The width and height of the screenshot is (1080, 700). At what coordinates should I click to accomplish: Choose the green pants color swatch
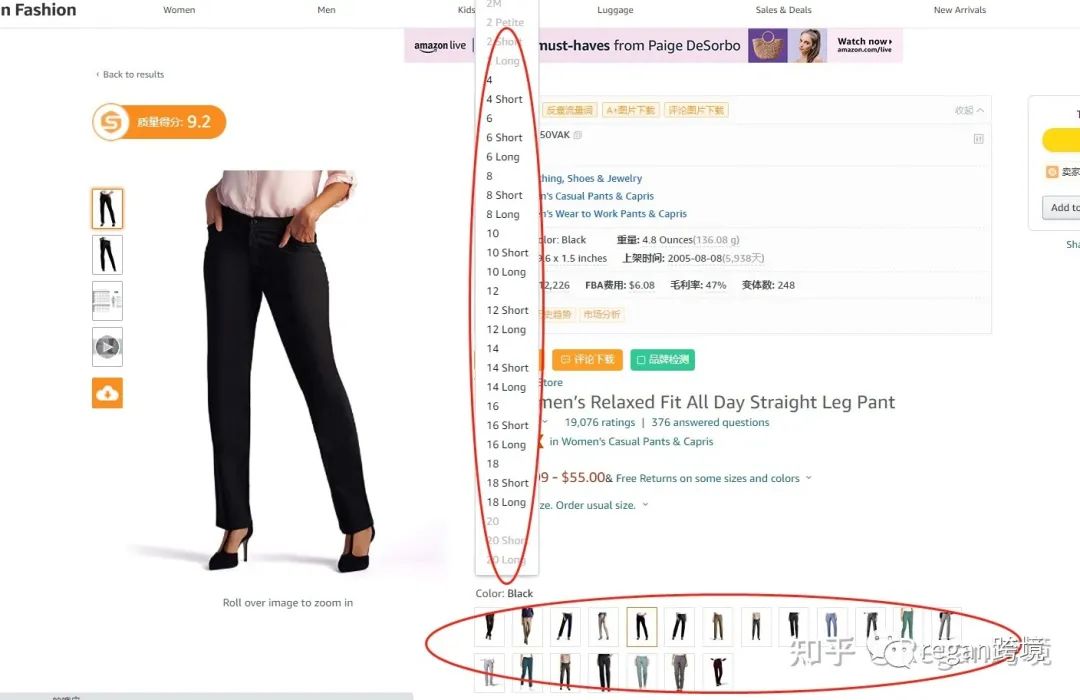[907, 626]
